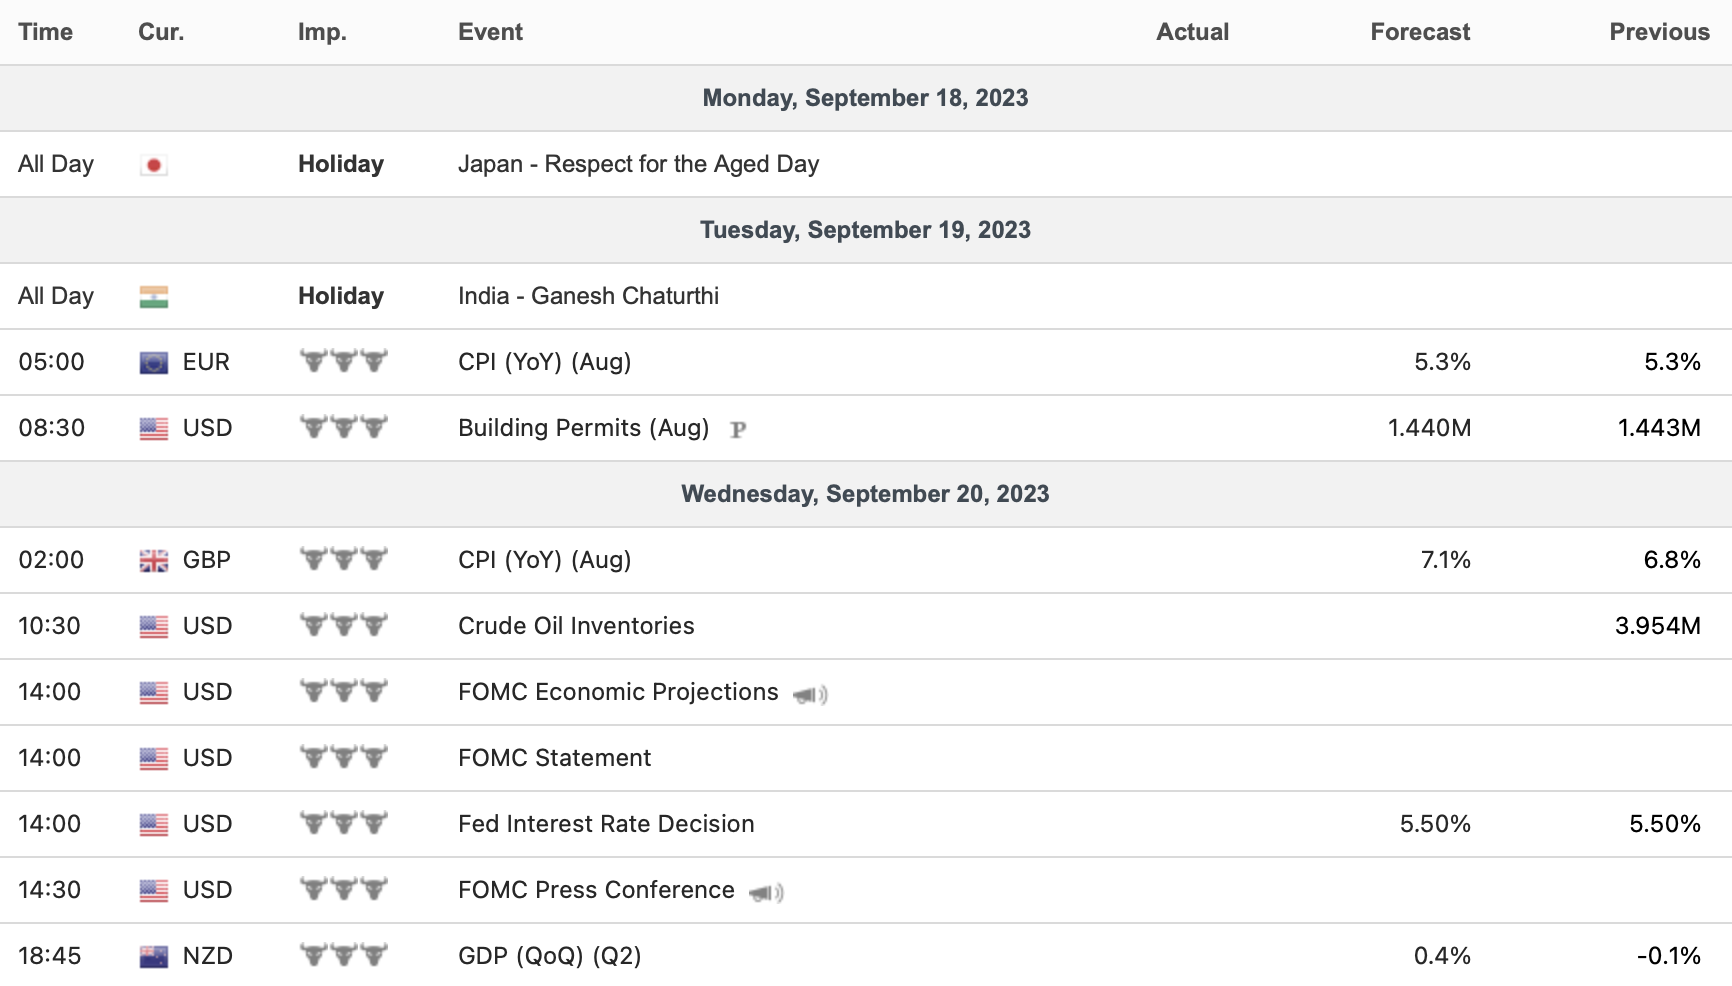
Task: Open the Fed Interest Rate Decision event
Action: coord(606,824)
